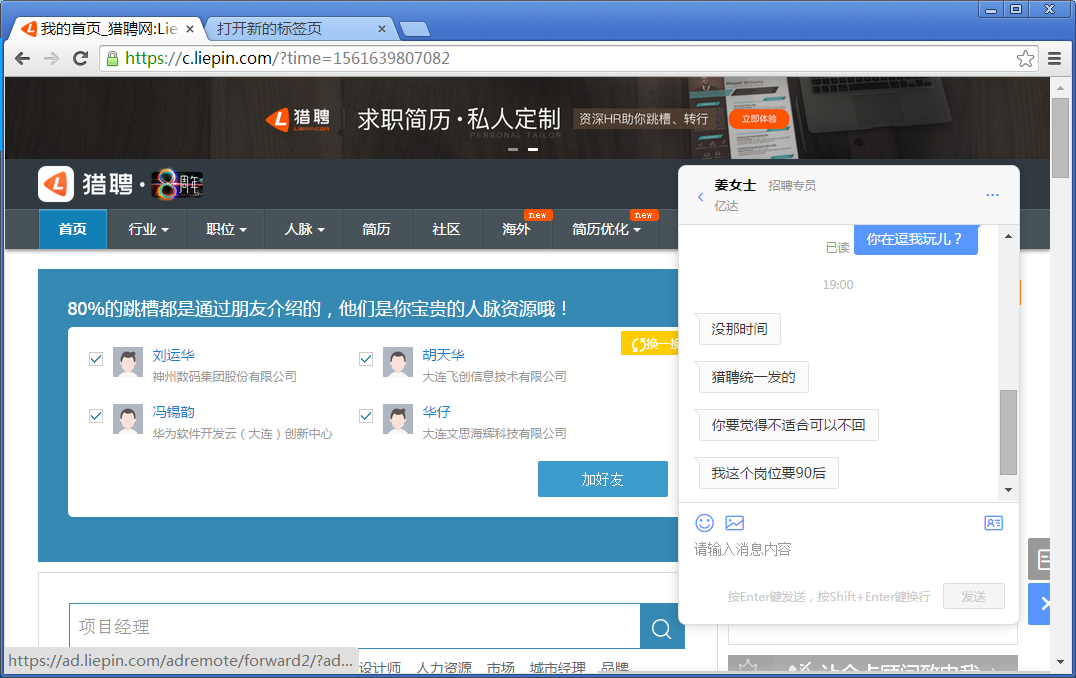The width and height of the screenshot is (1076, 678).
Task: Click first banner carousel dot
Action: pos(513,149)
